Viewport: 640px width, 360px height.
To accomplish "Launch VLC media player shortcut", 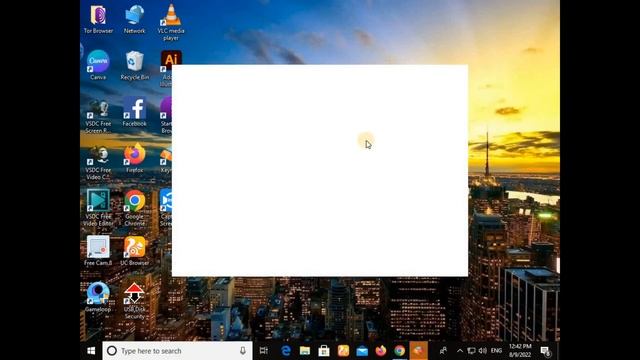I will coord(171,22).
